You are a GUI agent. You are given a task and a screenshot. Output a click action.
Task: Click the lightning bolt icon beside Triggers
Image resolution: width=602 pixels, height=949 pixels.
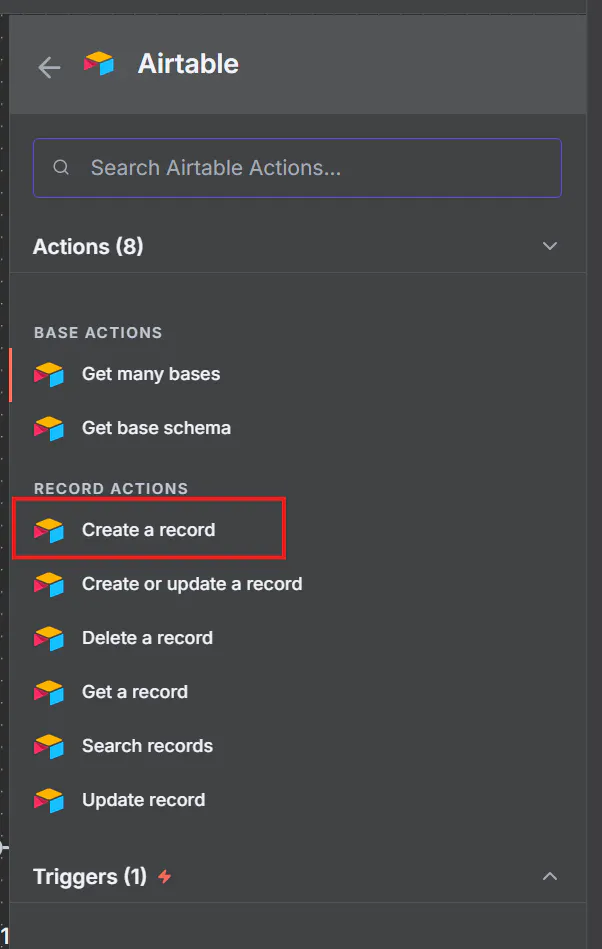tap(165, 876)
